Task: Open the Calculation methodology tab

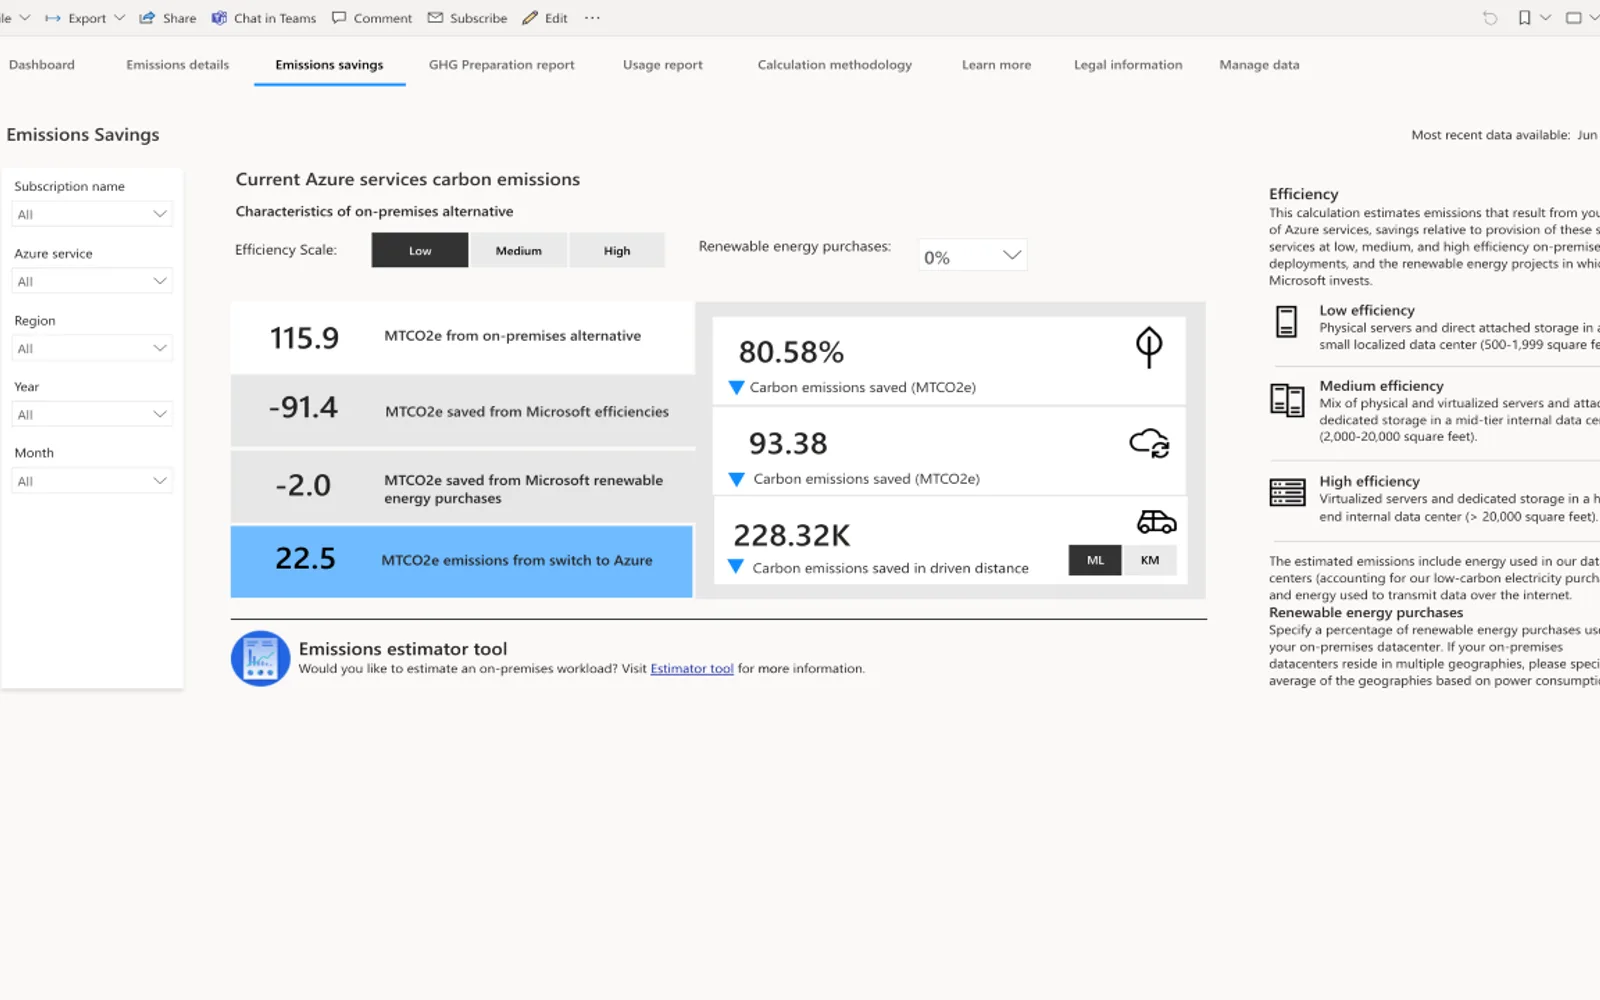Action: click(835, 65)
